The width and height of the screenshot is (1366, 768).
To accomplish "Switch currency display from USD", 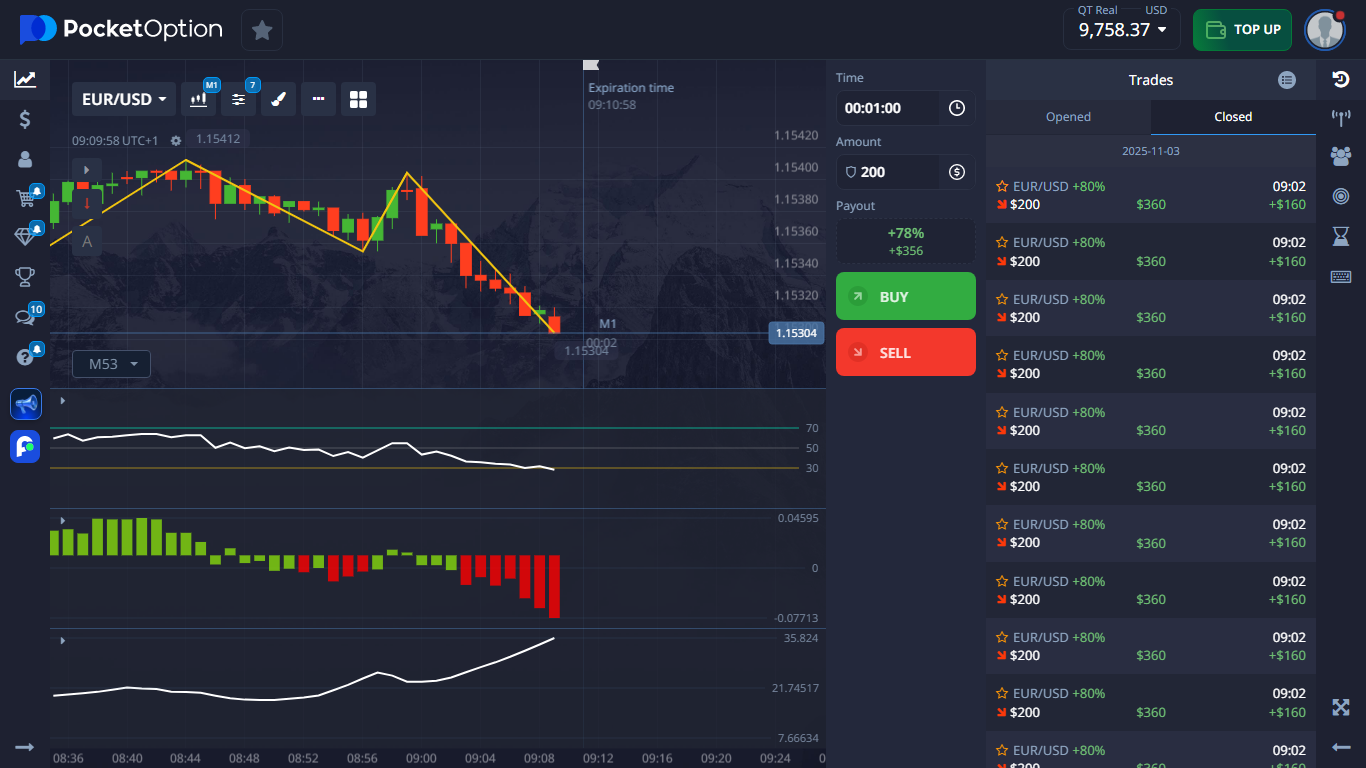I will [x=1156, y=10].
